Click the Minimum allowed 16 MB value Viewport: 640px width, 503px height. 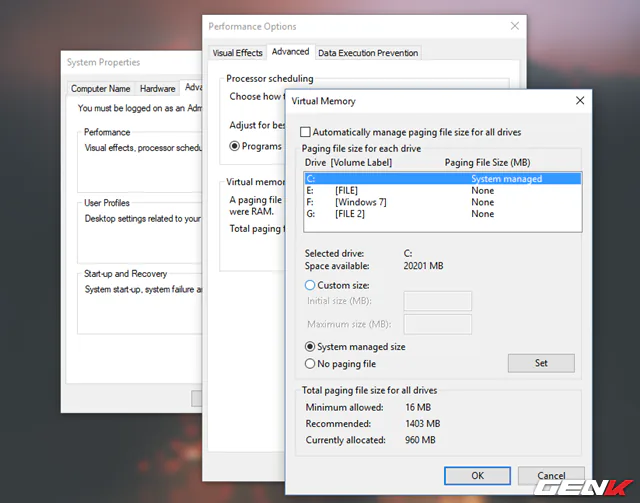pos(418,407)
